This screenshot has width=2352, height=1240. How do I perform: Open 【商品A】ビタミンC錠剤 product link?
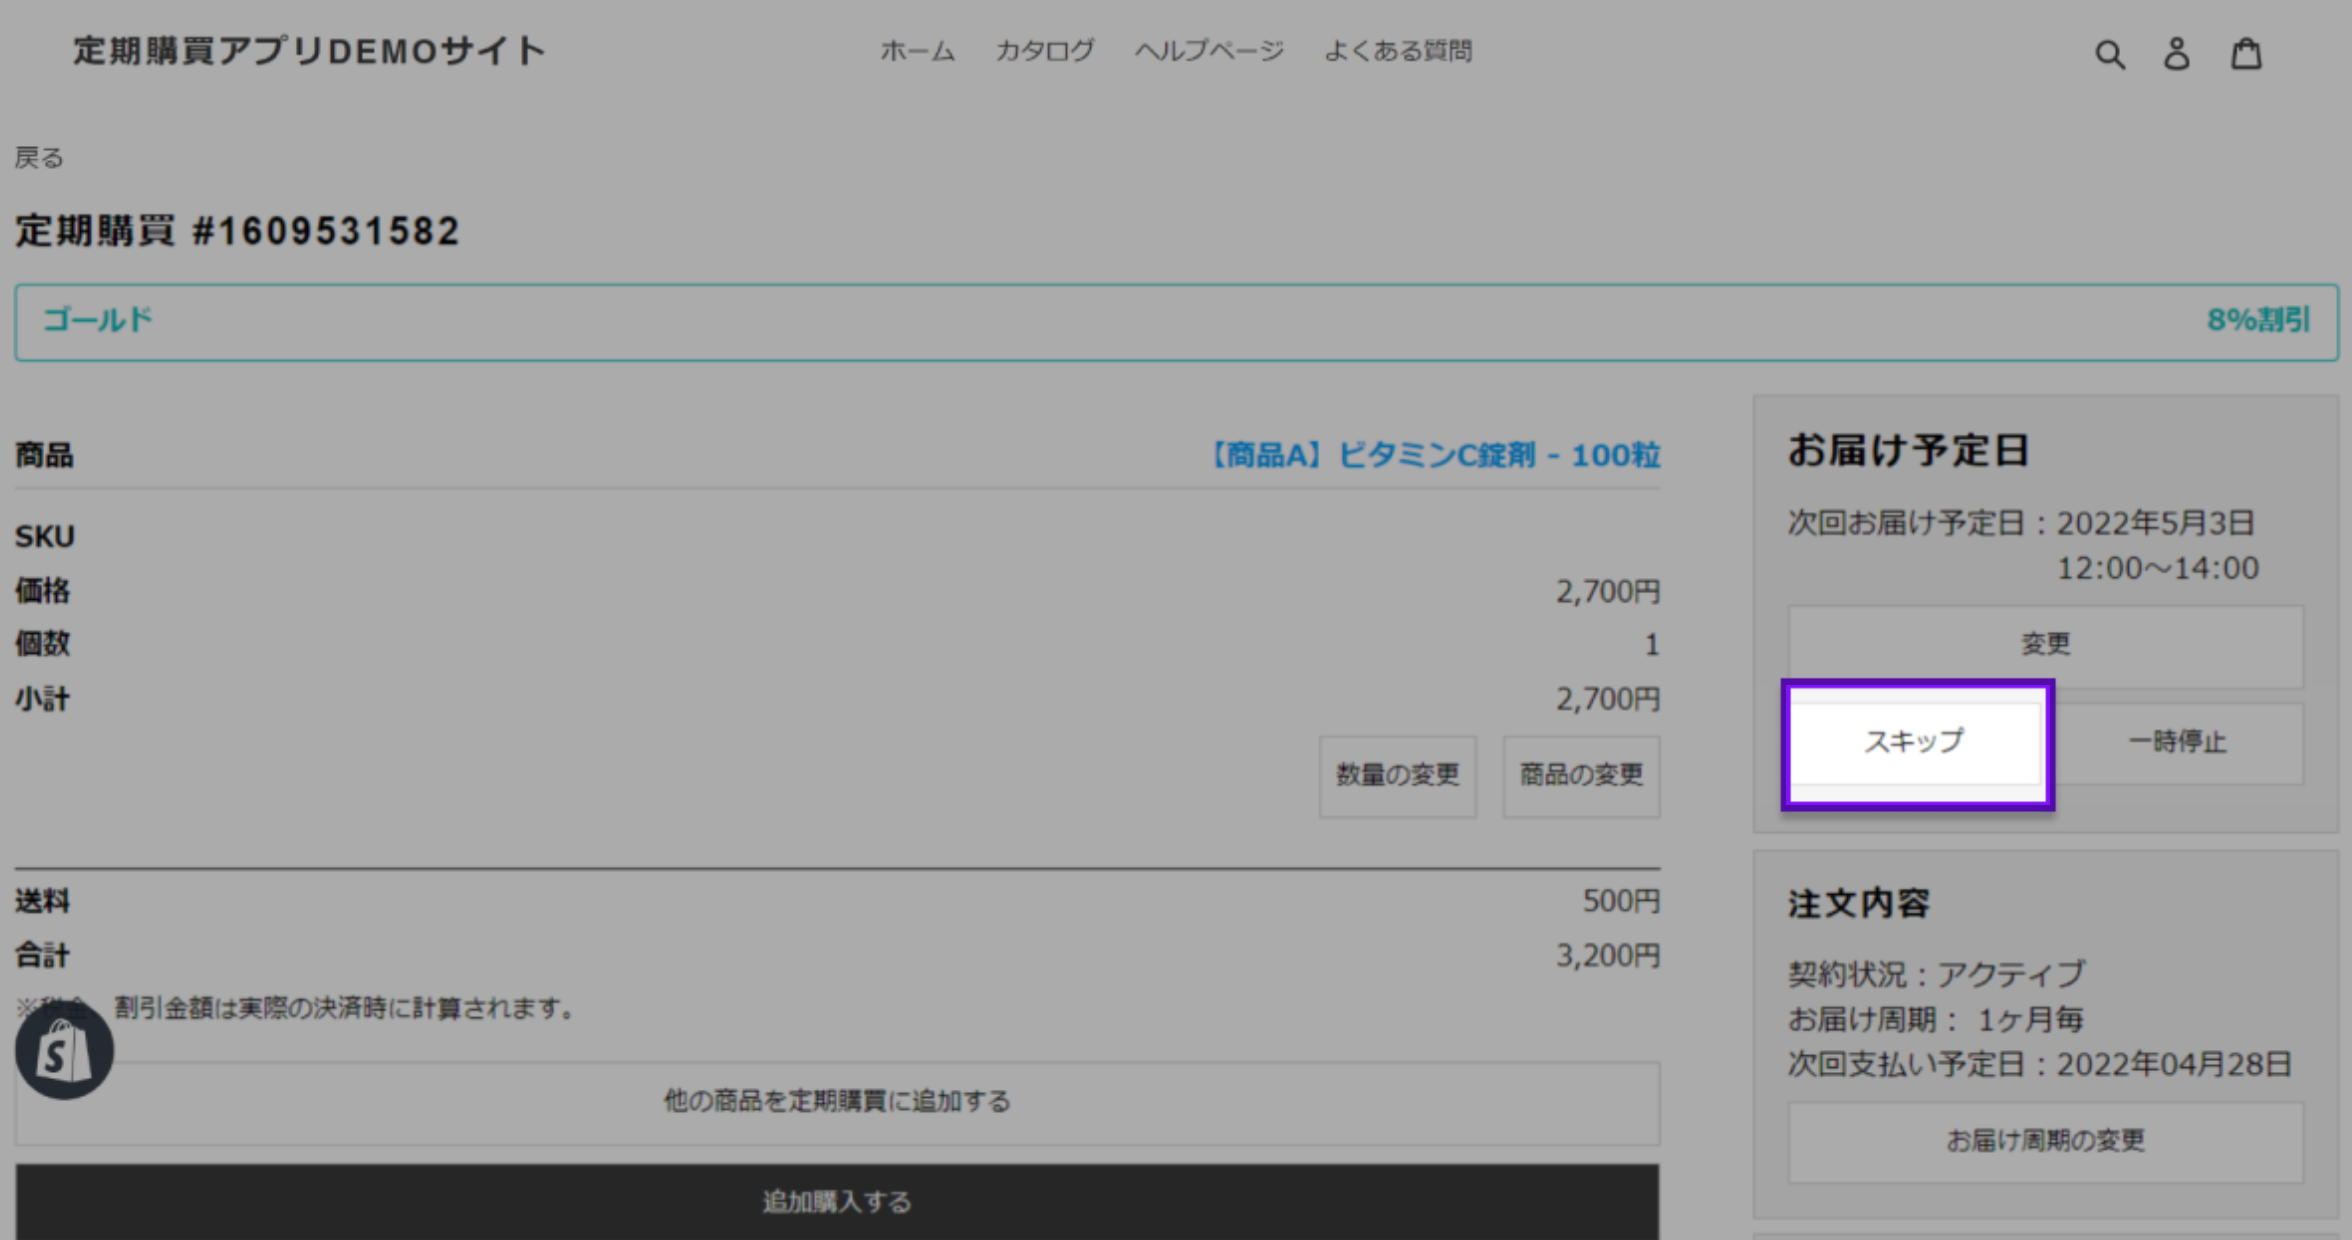pyautogui.click(x=1433, y=456)
